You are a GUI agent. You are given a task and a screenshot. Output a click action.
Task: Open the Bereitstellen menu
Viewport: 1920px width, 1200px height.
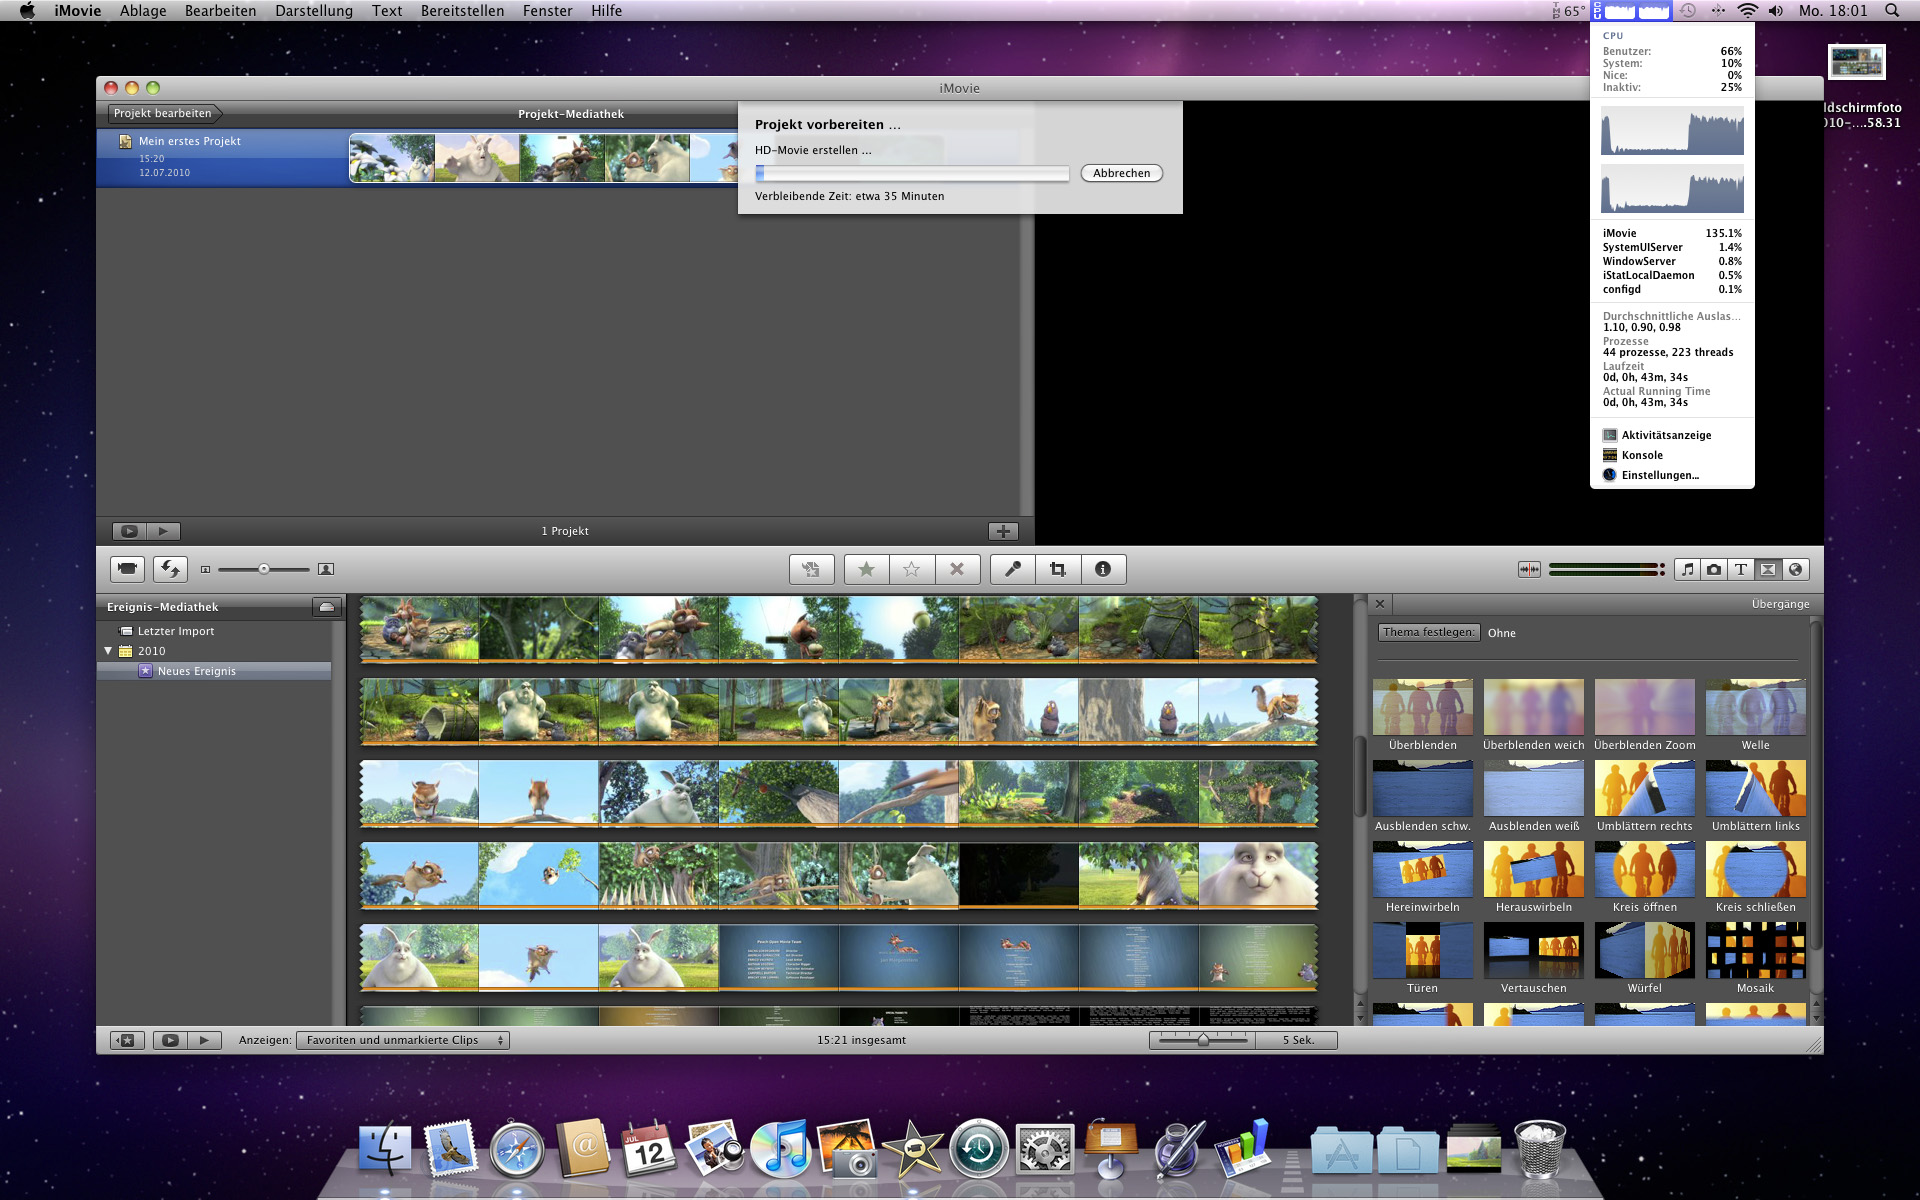pos(462,11)
